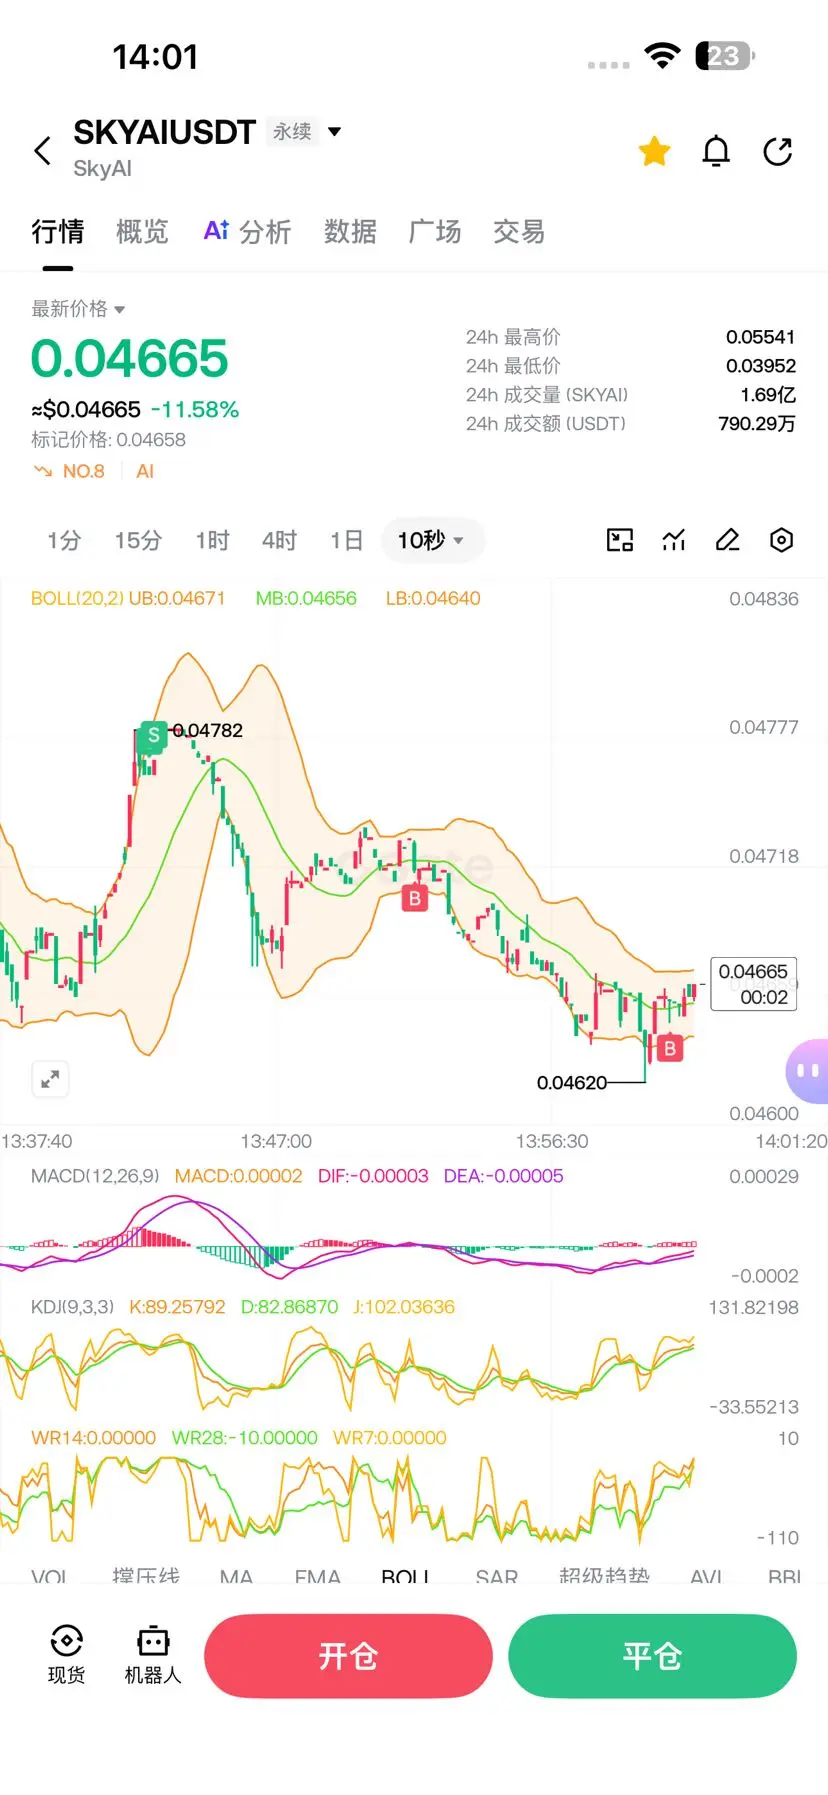
Task: Open the chart indicators icon
Action: click(674, 540)
